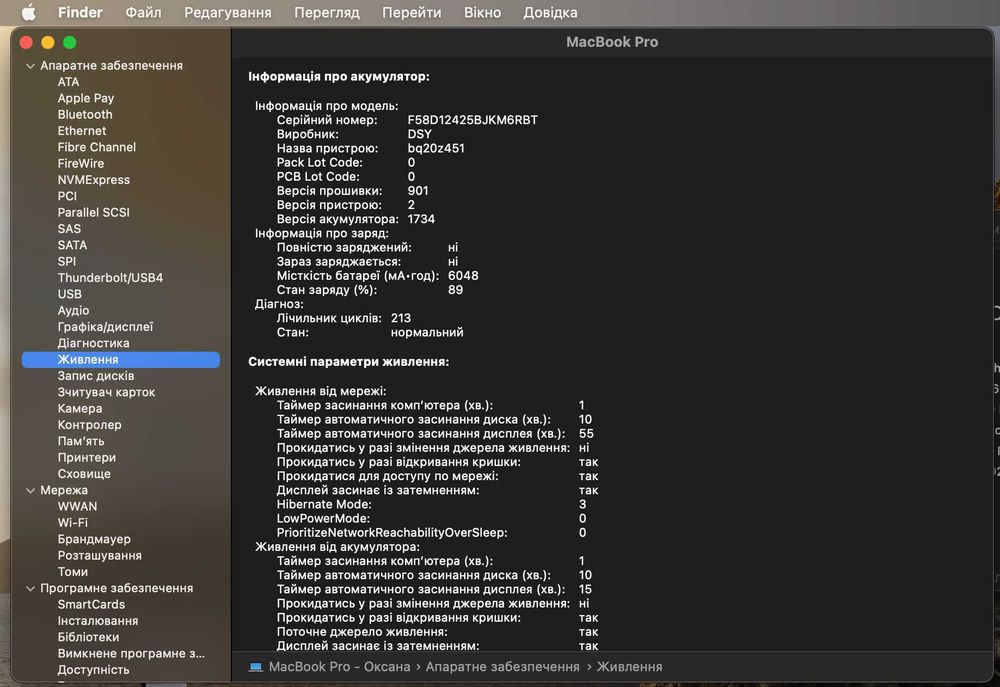Select SATA in the sidebar
Viewport: 1000px width, 687px height.
[x=72, y=245]
